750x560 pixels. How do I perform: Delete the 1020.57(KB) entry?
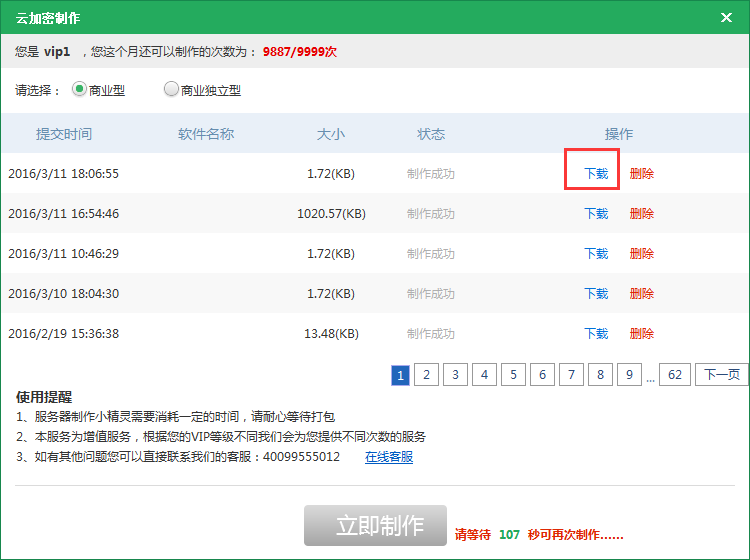click(x=641, y=214)
